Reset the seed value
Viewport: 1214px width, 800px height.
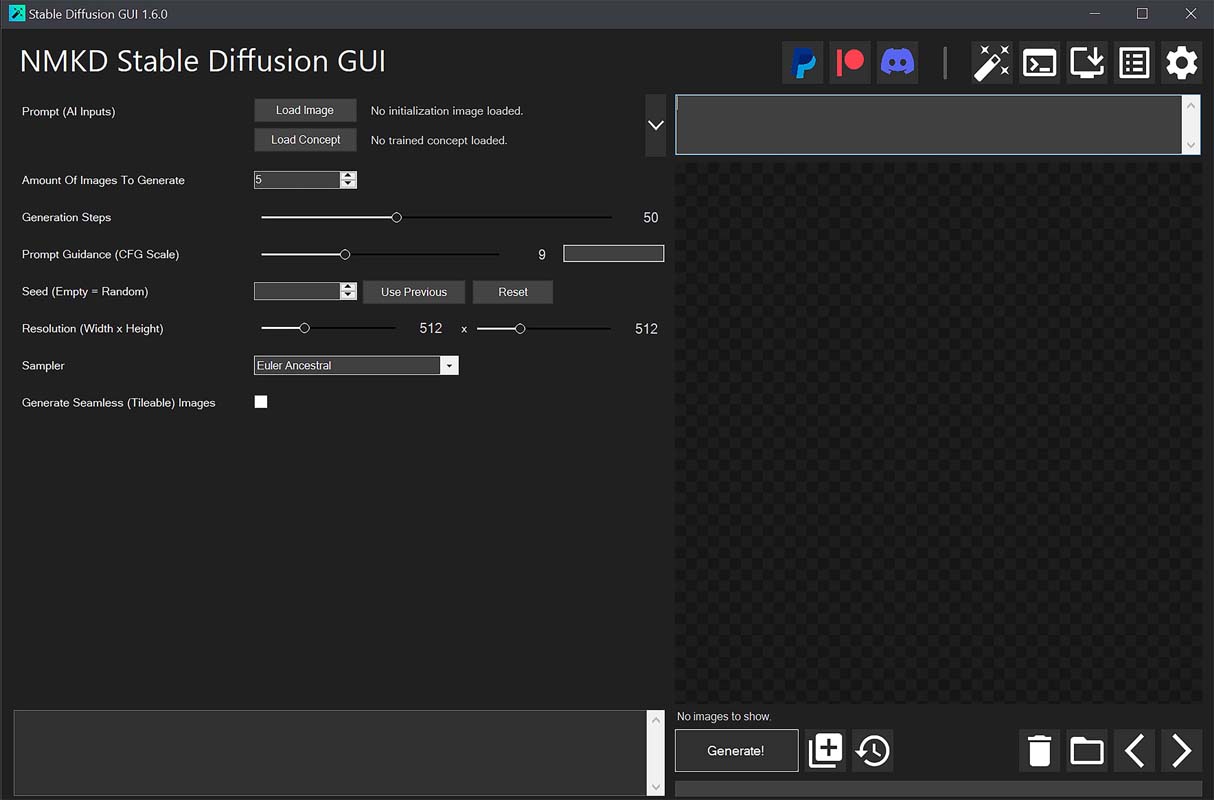click(513, 292)
